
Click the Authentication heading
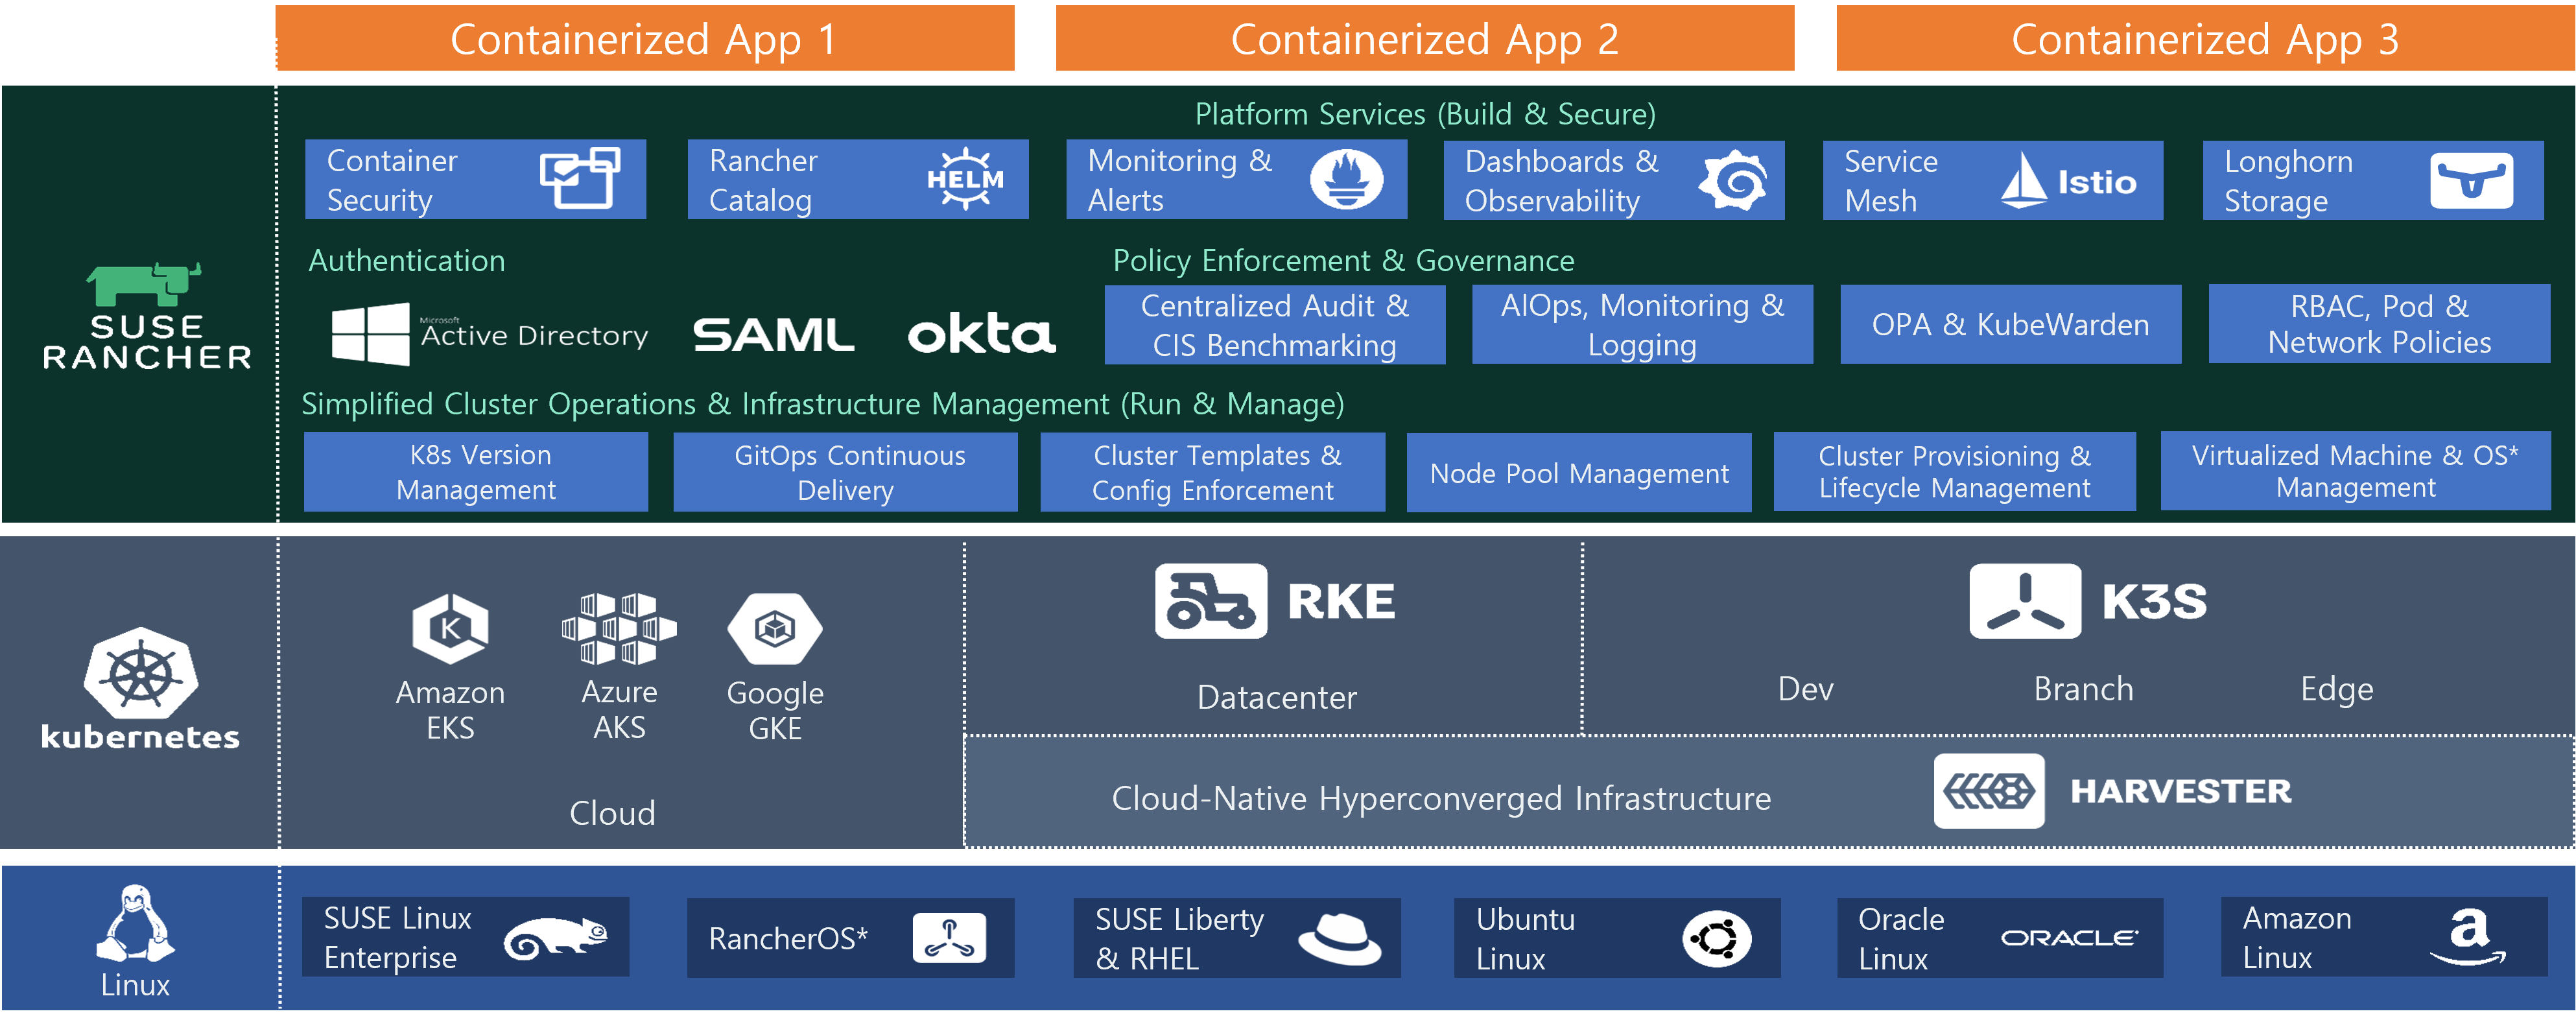(x=406, y=260)
